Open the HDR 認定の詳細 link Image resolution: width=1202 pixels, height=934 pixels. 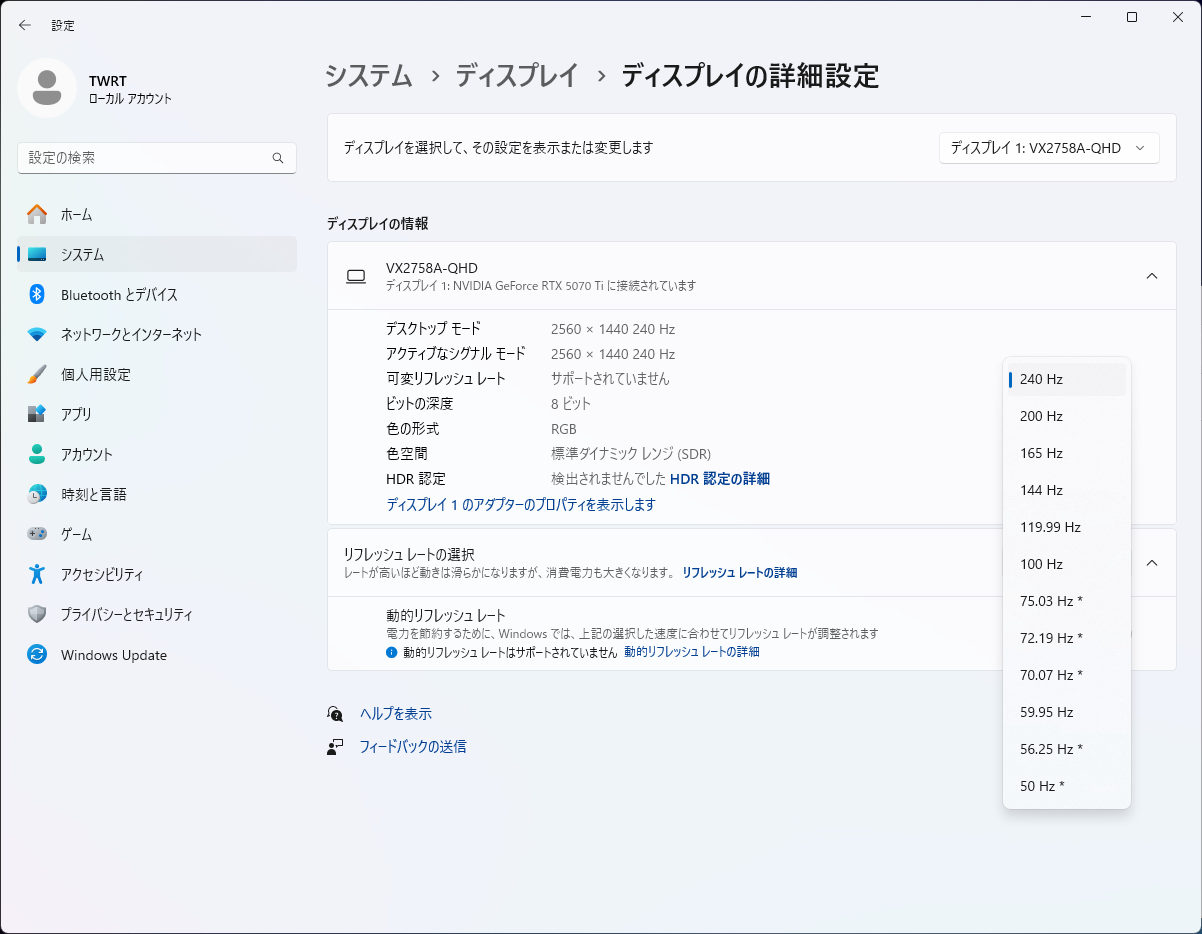tap(719, 479)
